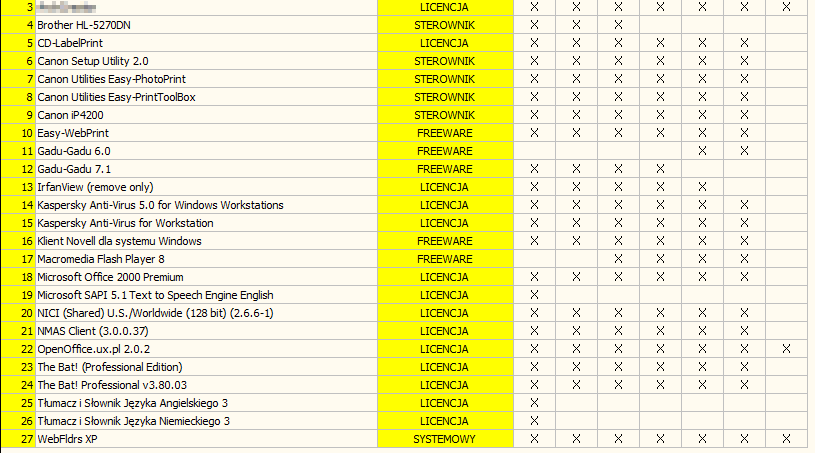Select LICENCJA type for OpenOffice.ux.pl 2.0.2

pos(445,349)
